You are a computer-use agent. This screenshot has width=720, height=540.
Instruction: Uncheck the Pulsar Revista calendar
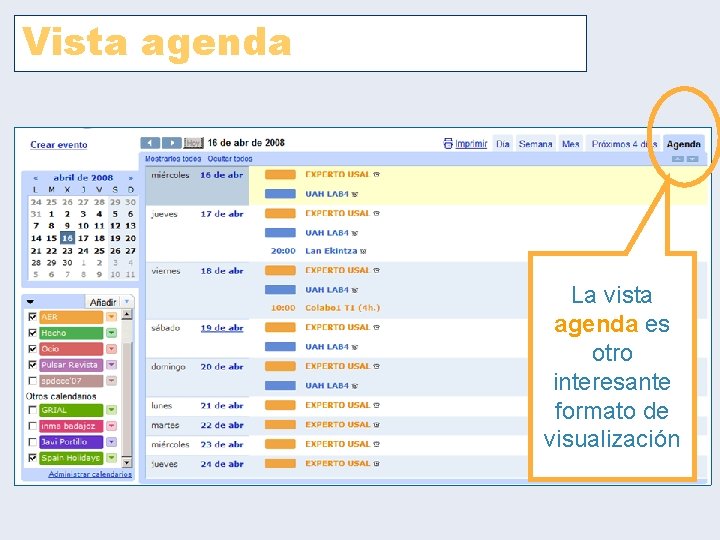point(33,365)
